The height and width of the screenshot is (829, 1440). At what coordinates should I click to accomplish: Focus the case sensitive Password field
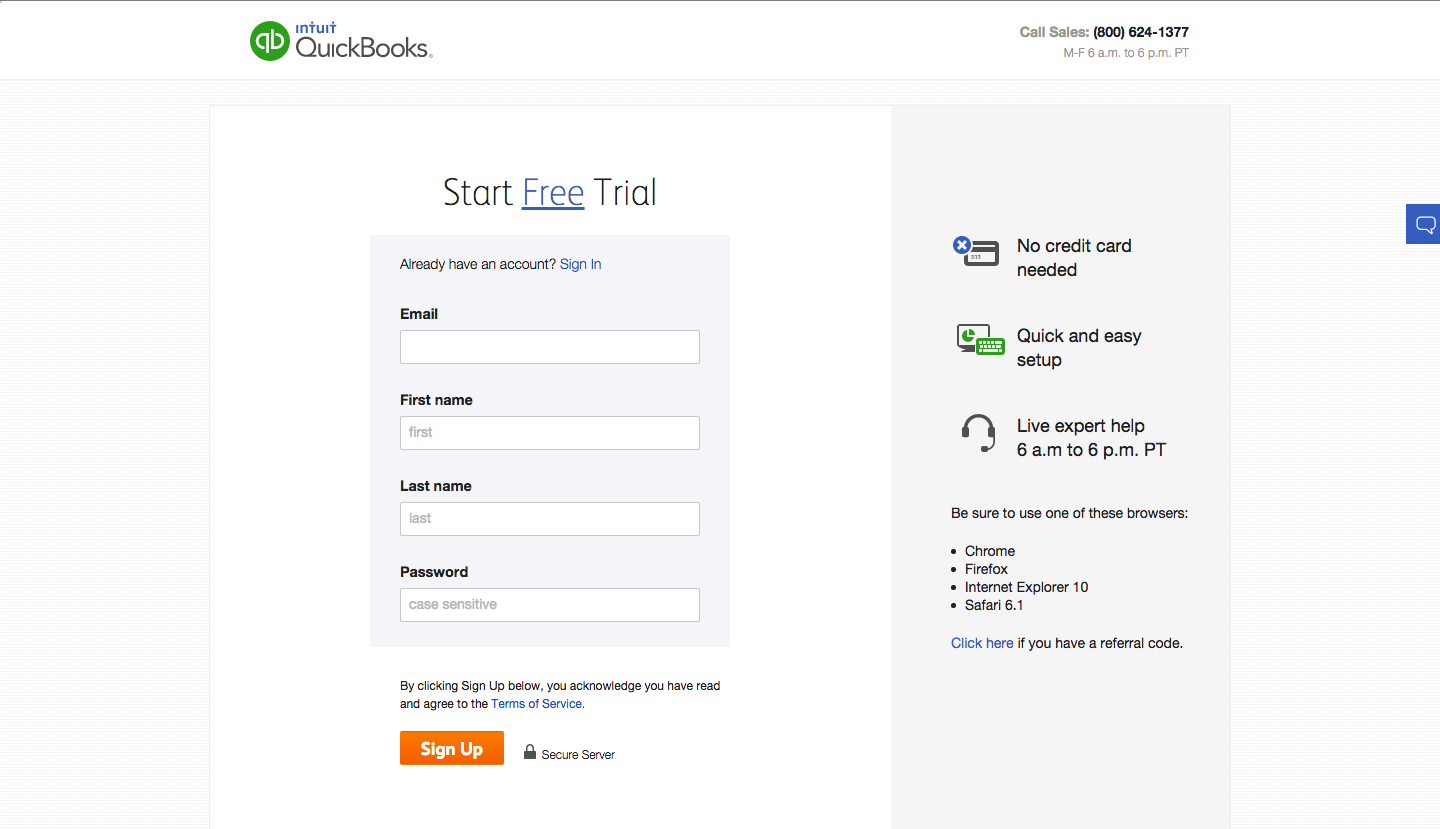pyautogui.click(x=549, y=605)
